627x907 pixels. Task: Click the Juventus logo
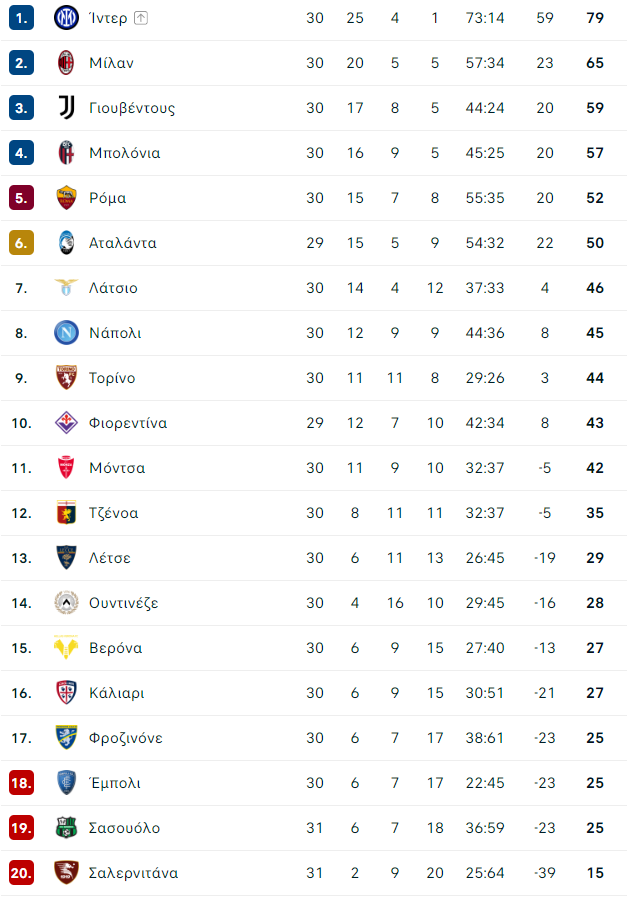coord(67,108)
